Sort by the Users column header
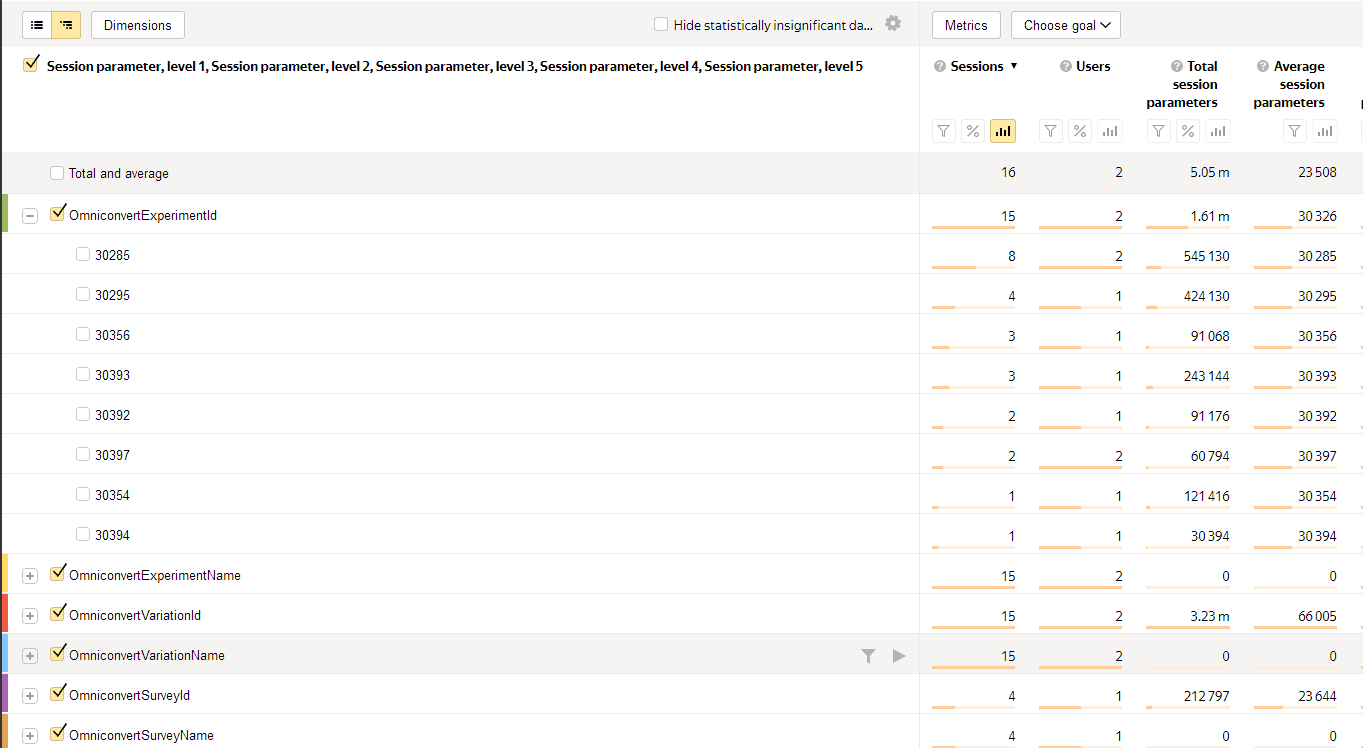 tap(1093, 66)
